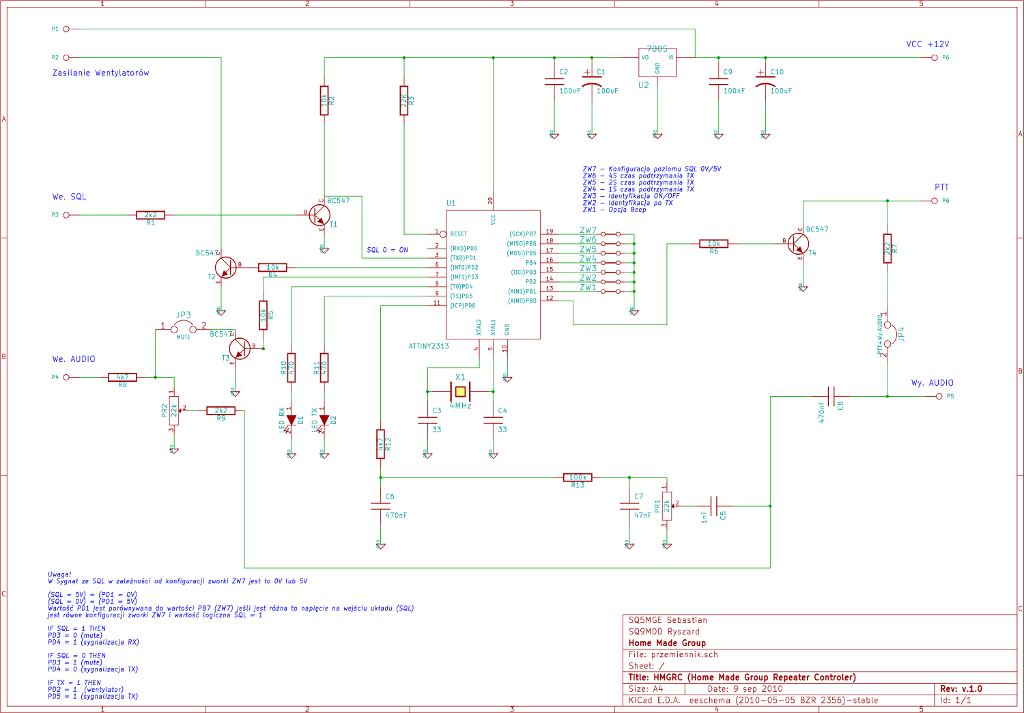Select transistor T3 near JP3
Screen dimensions: 1024x713
[241, 349]
